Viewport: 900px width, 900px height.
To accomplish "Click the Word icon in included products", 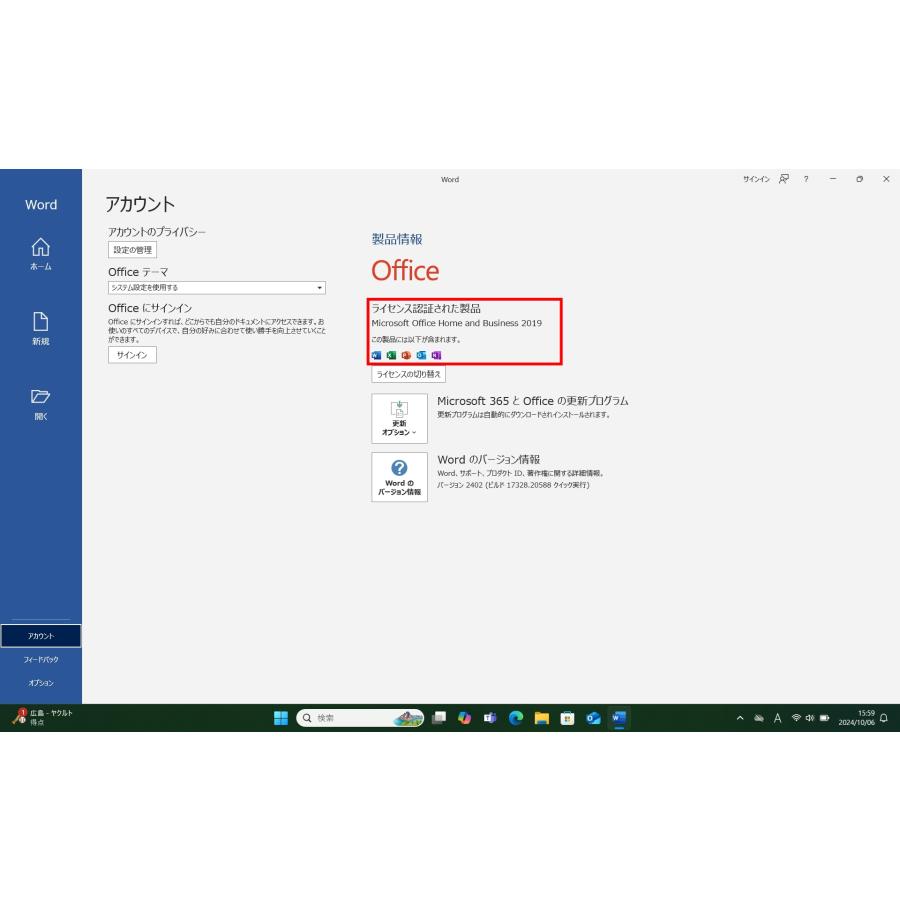I will click(x=377, y=355).
